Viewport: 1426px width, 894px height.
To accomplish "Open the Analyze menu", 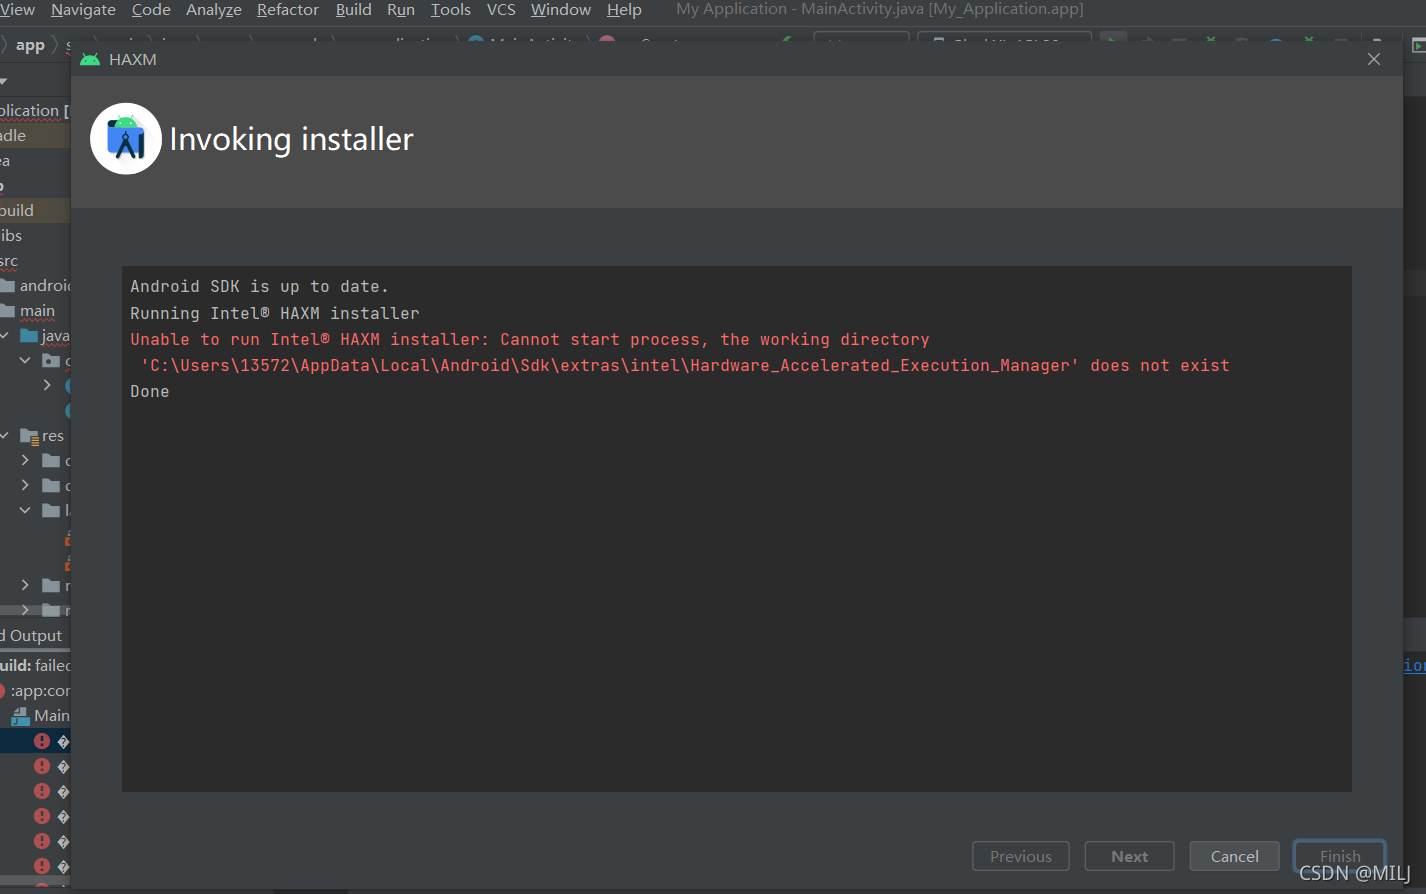I will tap(213, 10).
